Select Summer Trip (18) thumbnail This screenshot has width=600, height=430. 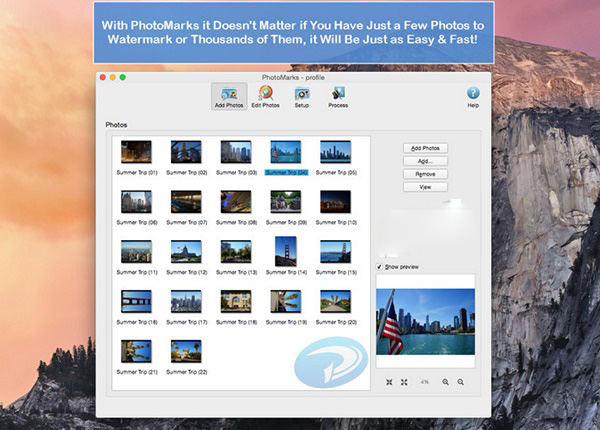(x=236, y=301)
